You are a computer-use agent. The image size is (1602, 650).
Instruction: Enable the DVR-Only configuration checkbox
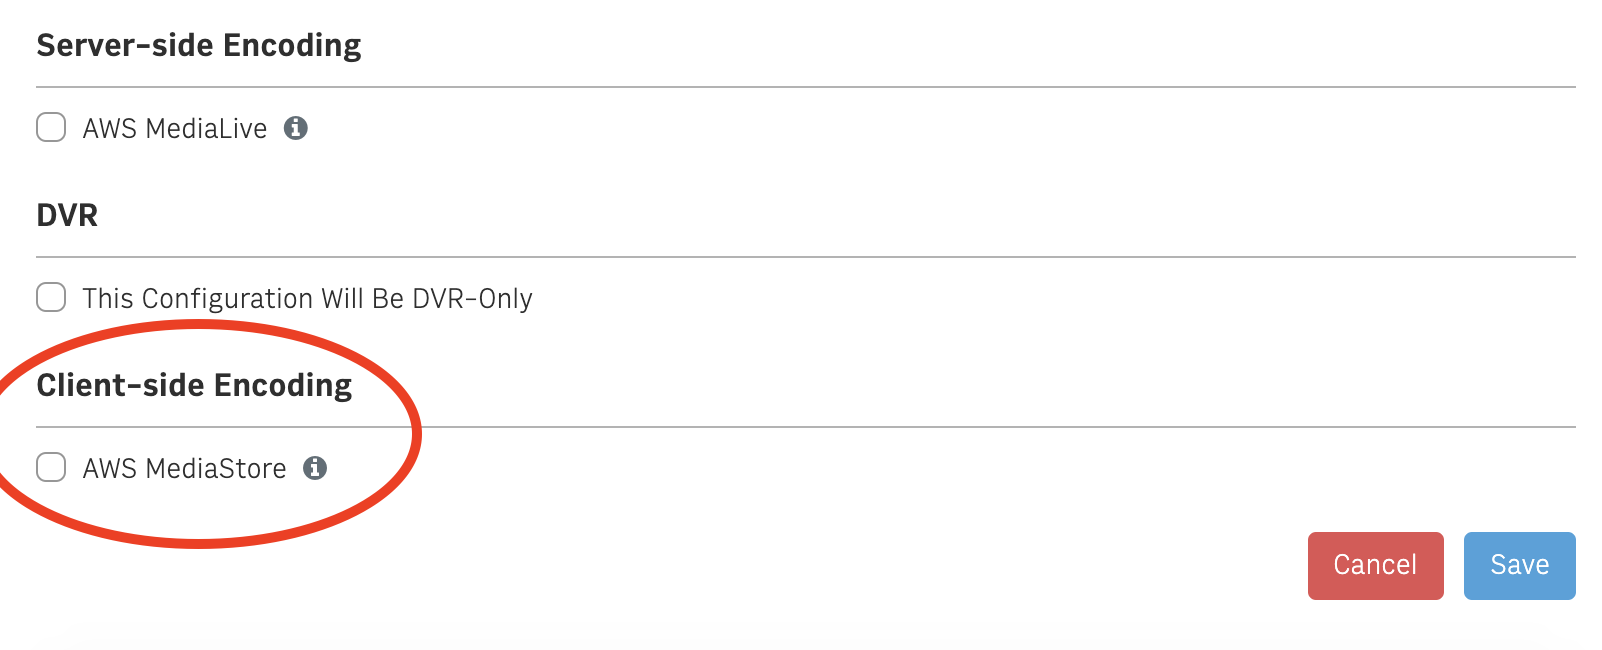click(x=51, y=297)
